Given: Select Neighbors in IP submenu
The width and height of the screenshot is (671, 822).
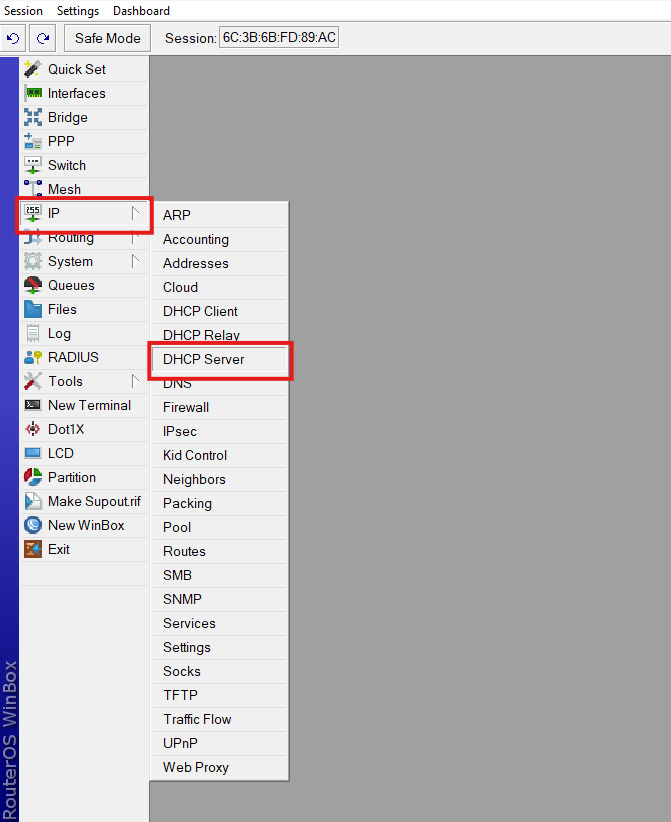Looking at the screenshot, I should pyautogui.click(x=220, y=480).
